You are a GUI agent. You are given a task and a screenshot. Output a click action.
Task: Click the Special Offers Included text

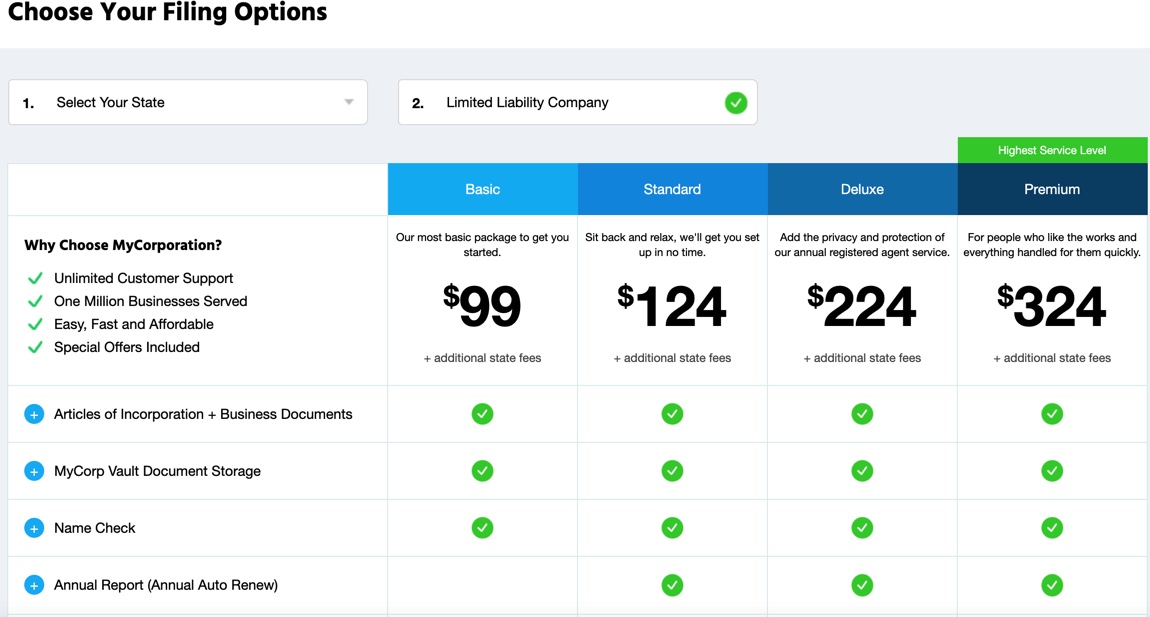[127, 347]
